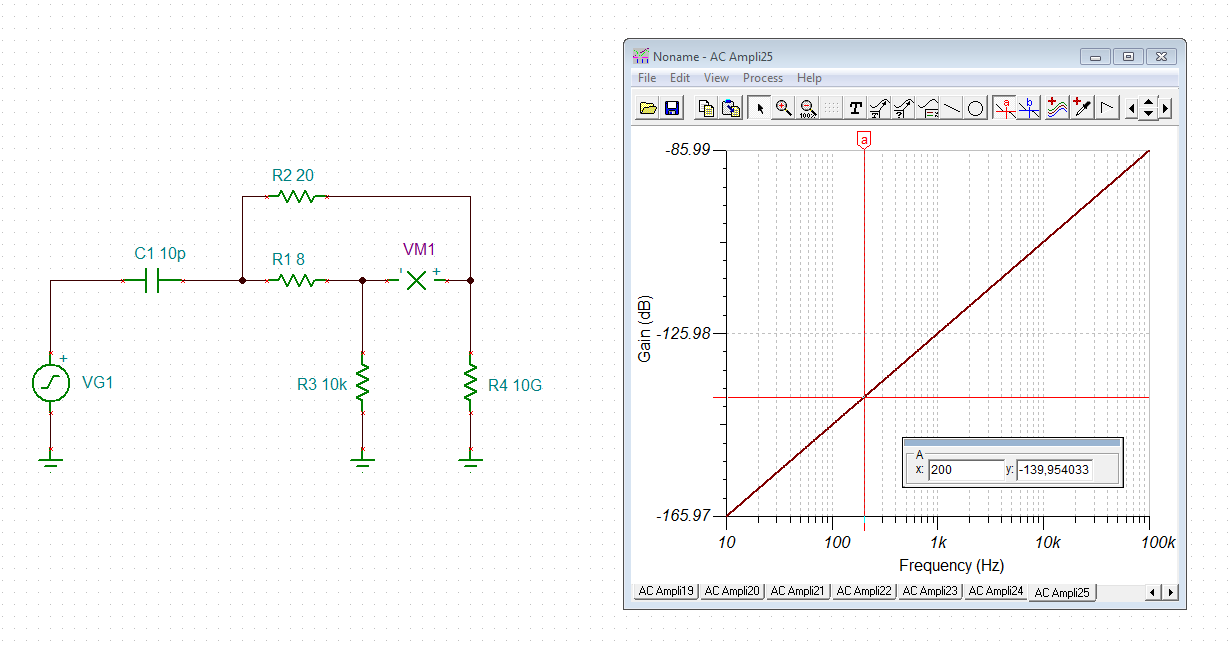Open the View menu
This screenshot has height=646, width=1230.
pos(716,77)
